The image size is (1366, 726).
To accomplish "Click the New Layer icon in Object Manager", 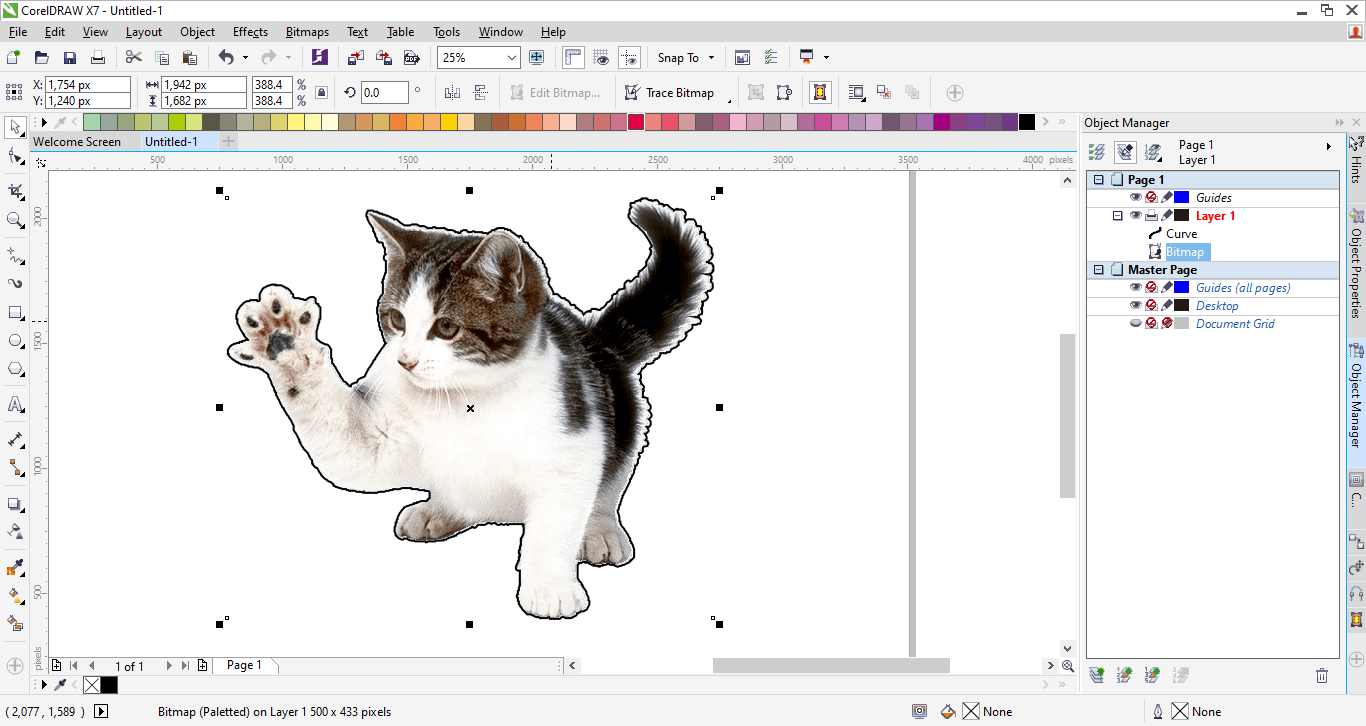I will pyautogui.click(x=1097, y=676).
